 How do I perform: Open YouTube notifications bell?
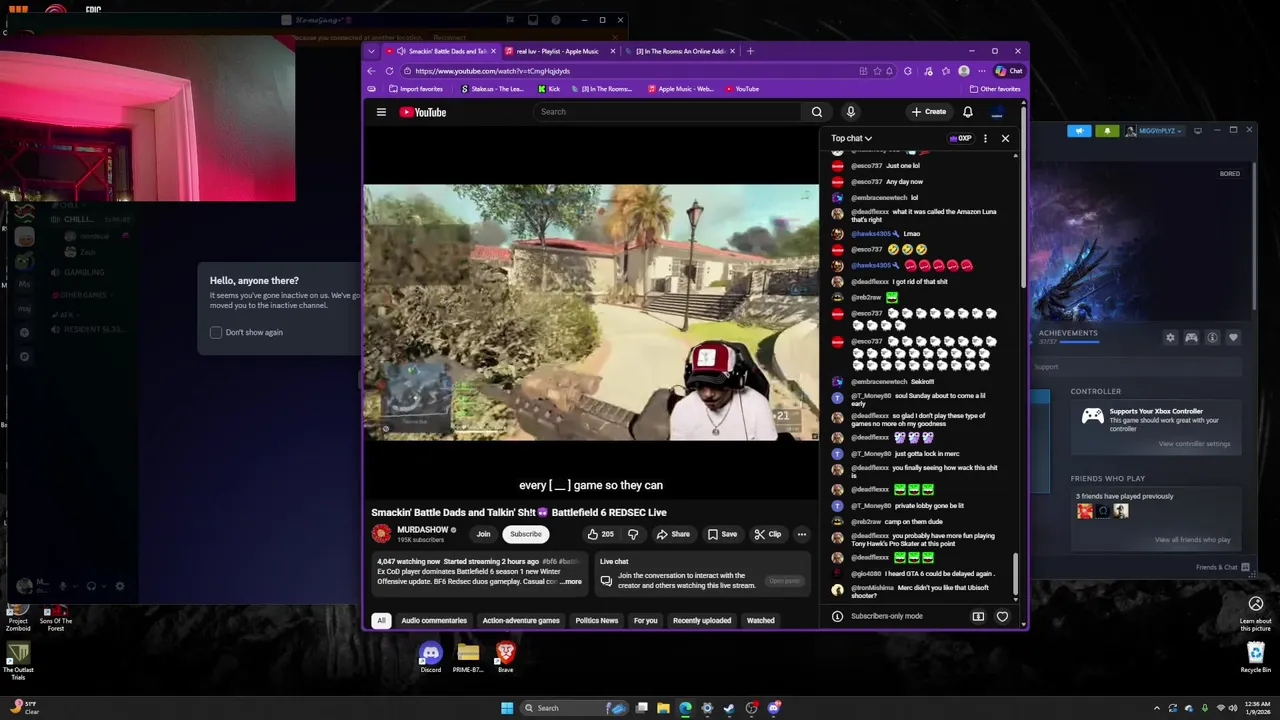(x=967, y=112)
